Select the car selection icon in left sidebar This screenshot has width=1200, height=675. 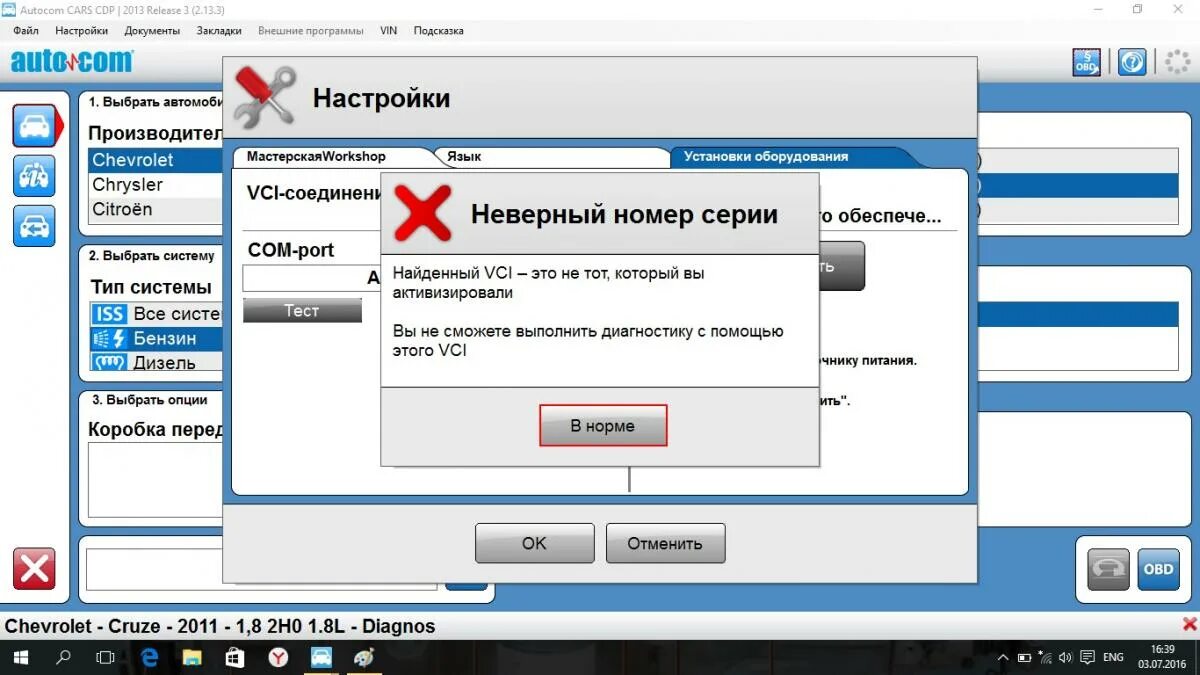pos(36,125)
